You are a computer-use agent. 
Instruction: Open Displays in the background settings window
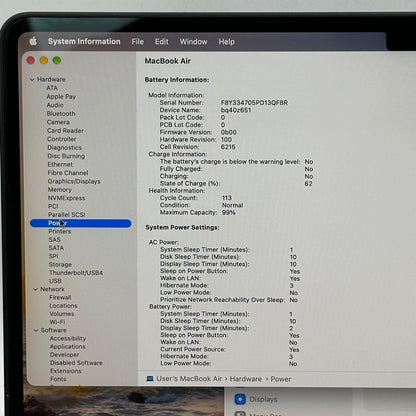263,399
